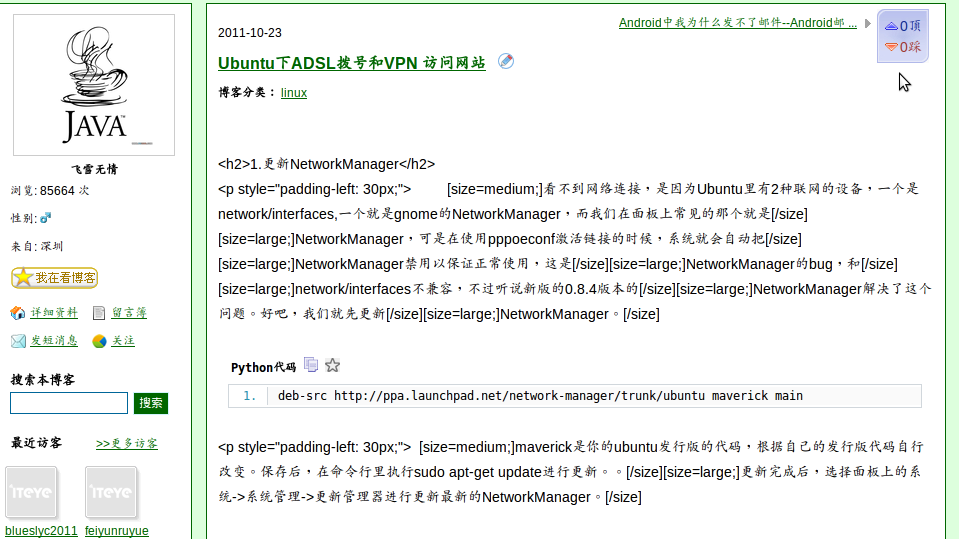The image size is (959, 539).
Task: Click the code line number 1.
Action: (x=249, y=396)
